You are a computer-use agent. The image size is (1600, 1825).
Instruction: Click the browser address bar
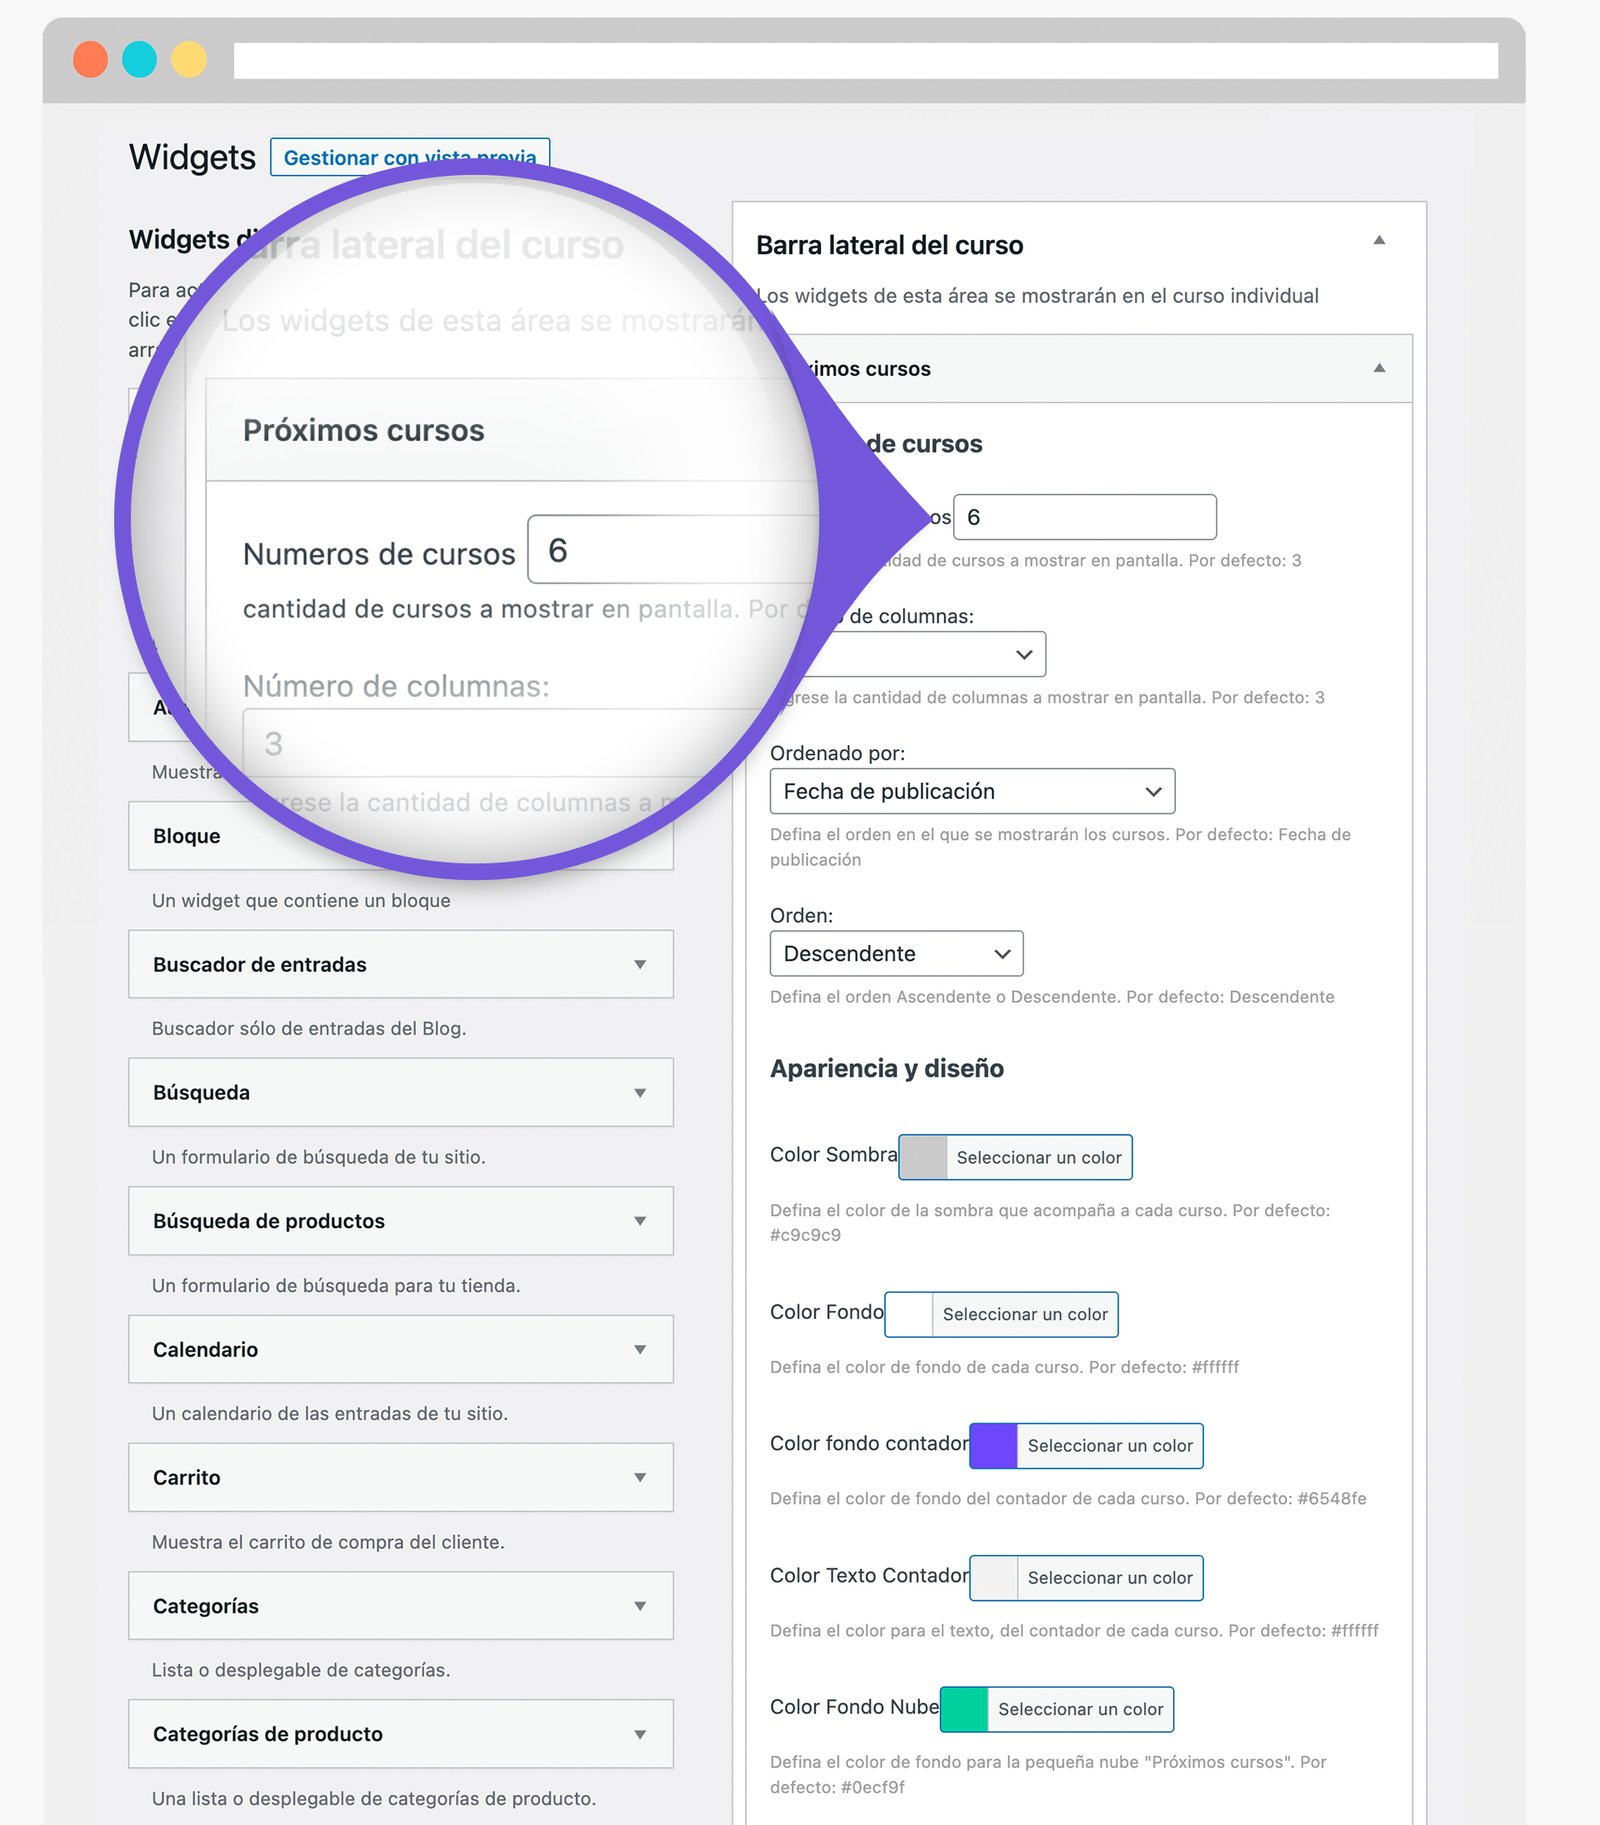pos(865,60)
